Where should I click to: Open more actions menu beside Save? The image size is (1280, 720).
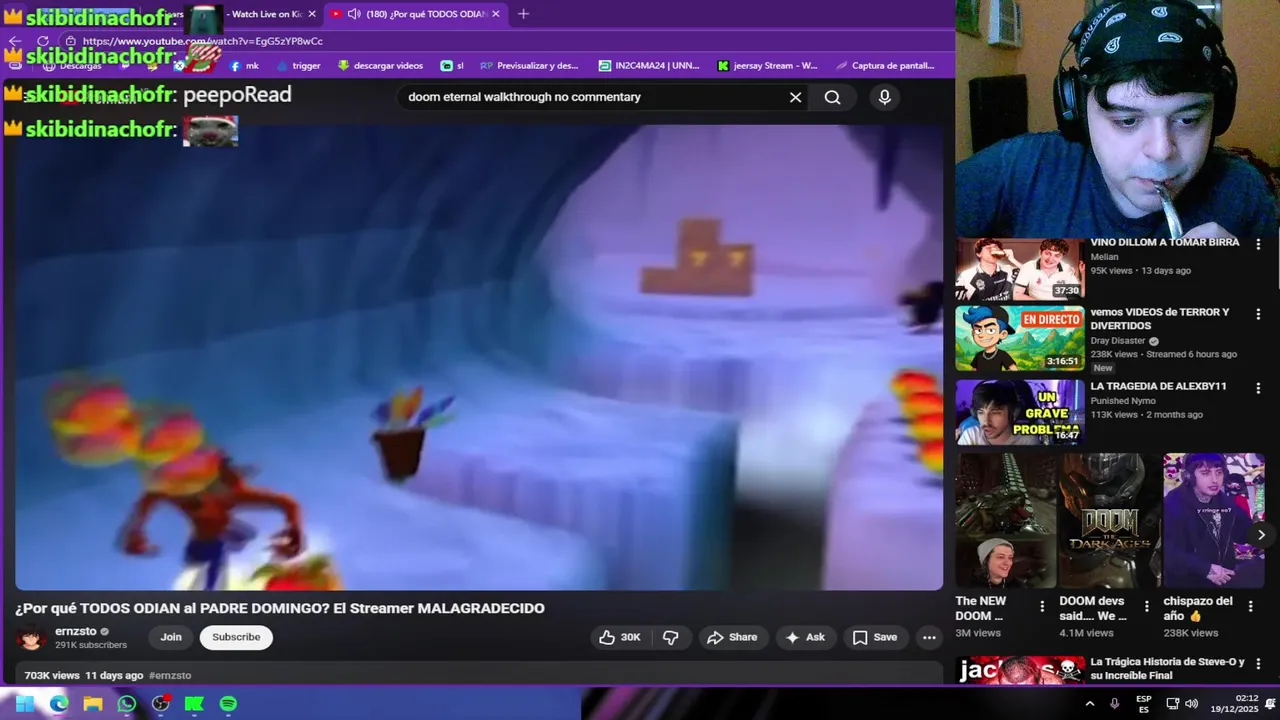(929, 637)
